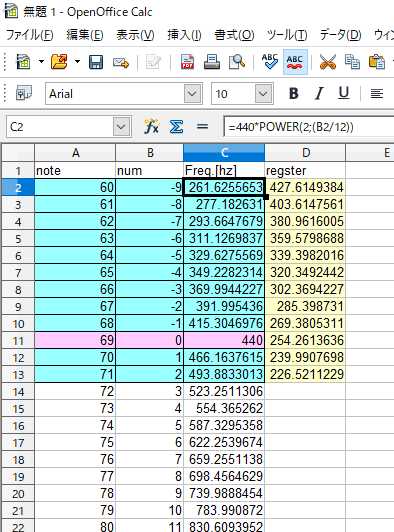The height and width of the screenshot is (532, 394).
Task: Click the Edit file icon
Action: click(x=153, y=62)
